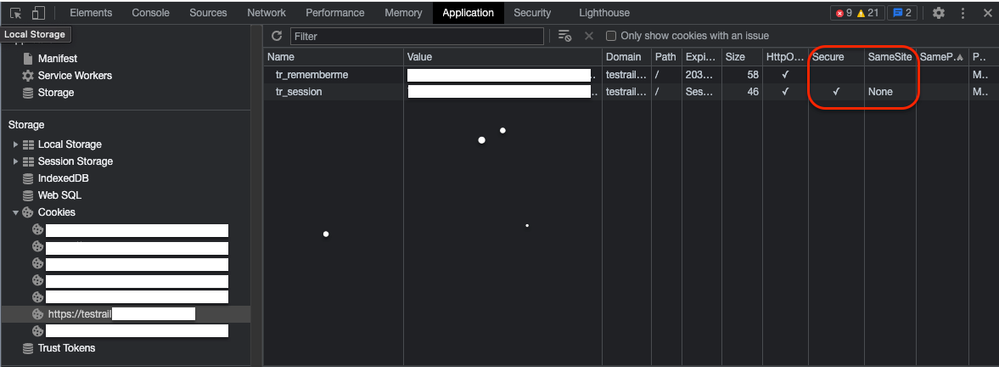
Task: Select the Application tab
Action: coord(468,13)
